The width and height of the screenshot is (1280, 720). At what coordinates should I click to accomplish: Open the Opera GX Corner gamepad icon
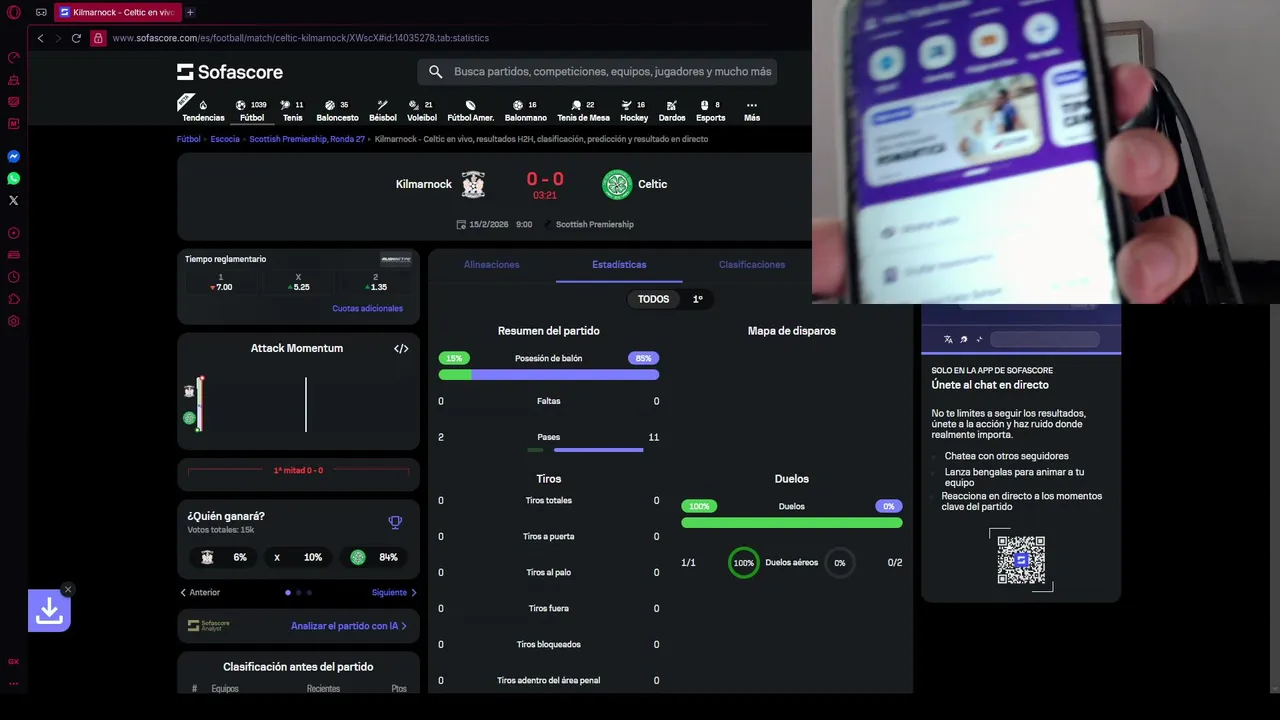(41, 12)
